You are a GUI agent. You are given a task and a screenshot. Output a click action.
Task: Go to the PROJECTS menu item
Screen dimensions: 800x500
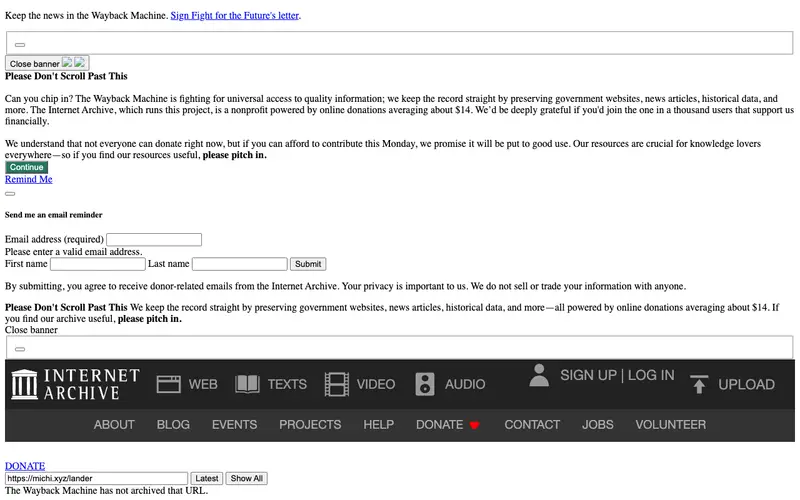coord(310,425)
